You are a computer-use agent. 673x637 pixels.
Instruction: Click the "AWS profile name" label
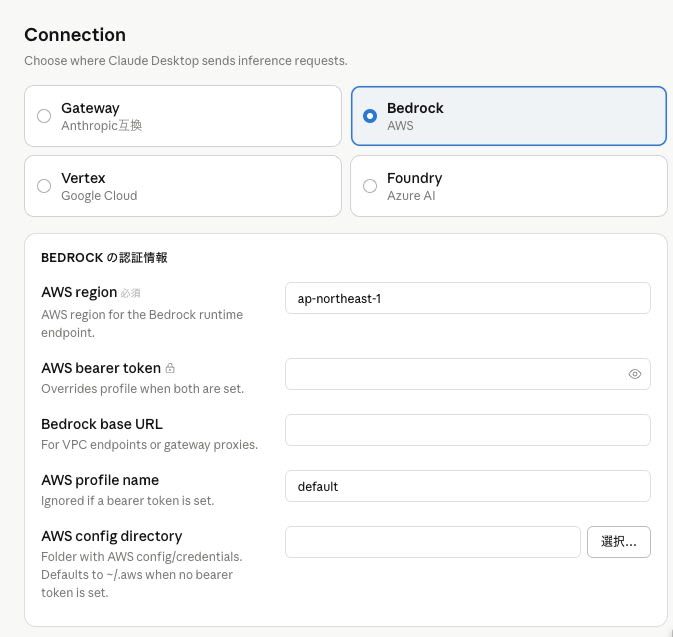(x=100, y=480)
